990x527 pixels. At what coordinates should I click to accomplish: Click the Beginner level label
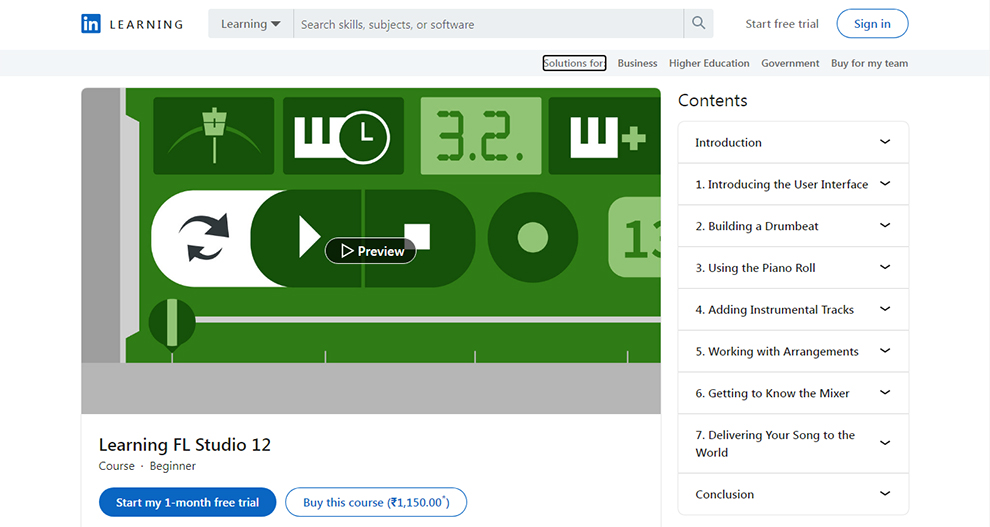click(x=172, y=466)
